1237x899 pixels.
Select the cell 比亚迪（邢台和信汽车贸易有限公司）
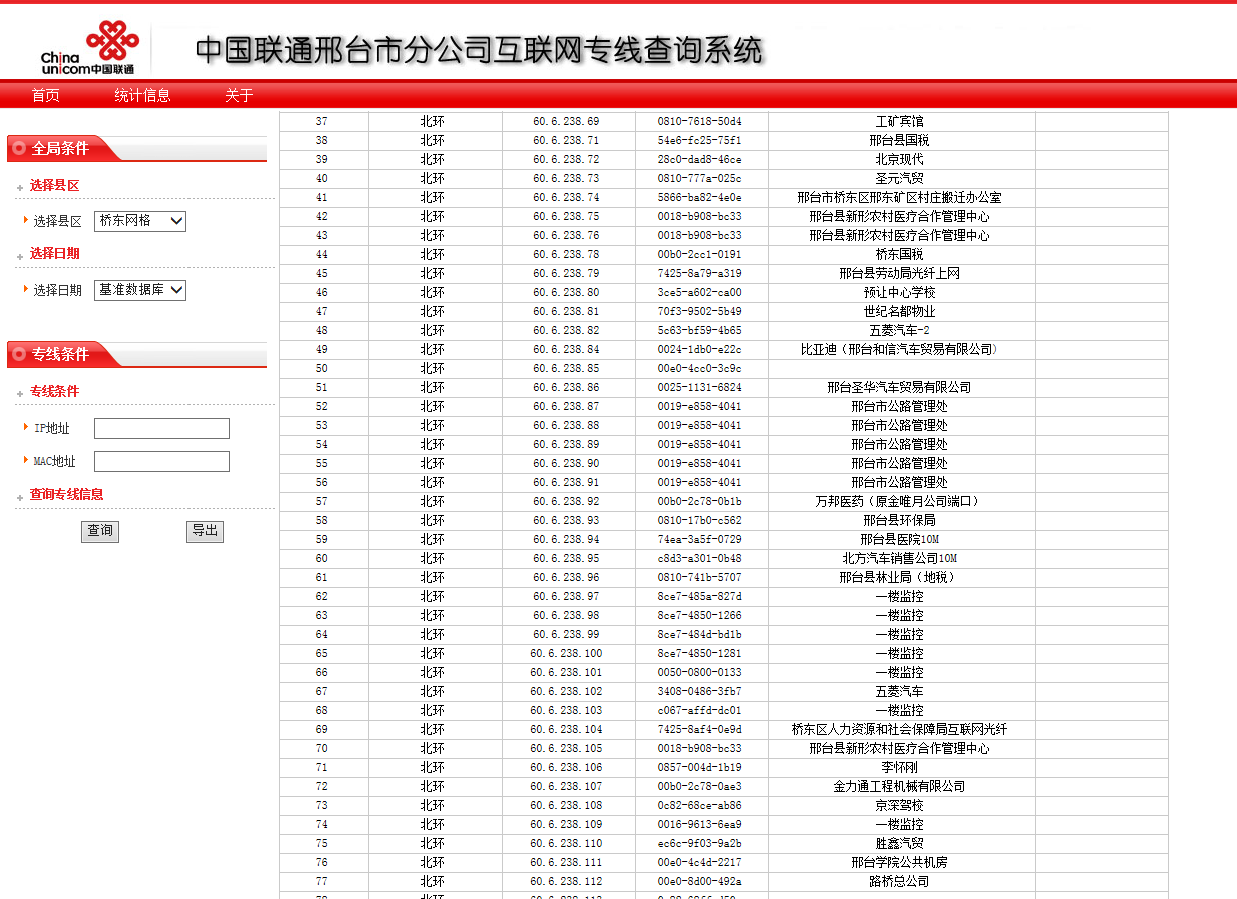901,349
